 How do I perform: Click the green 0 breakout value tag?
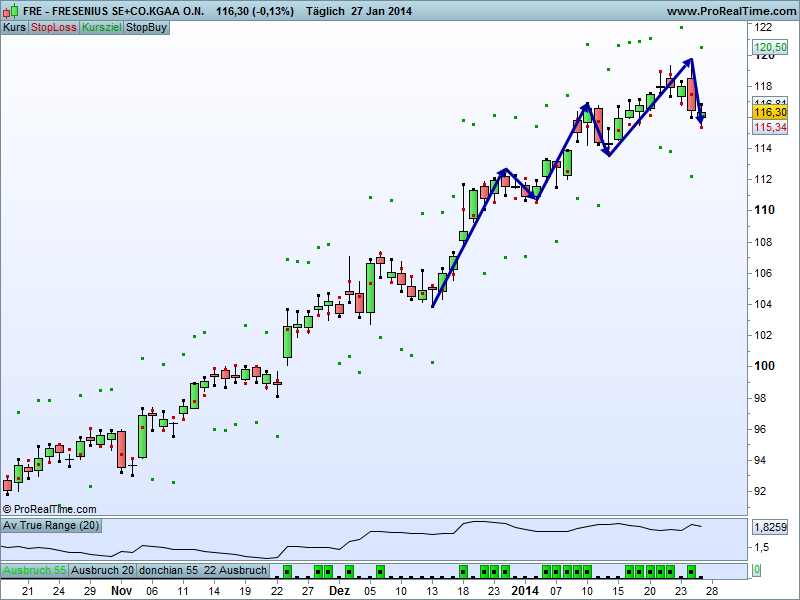(x=757, y=570)
